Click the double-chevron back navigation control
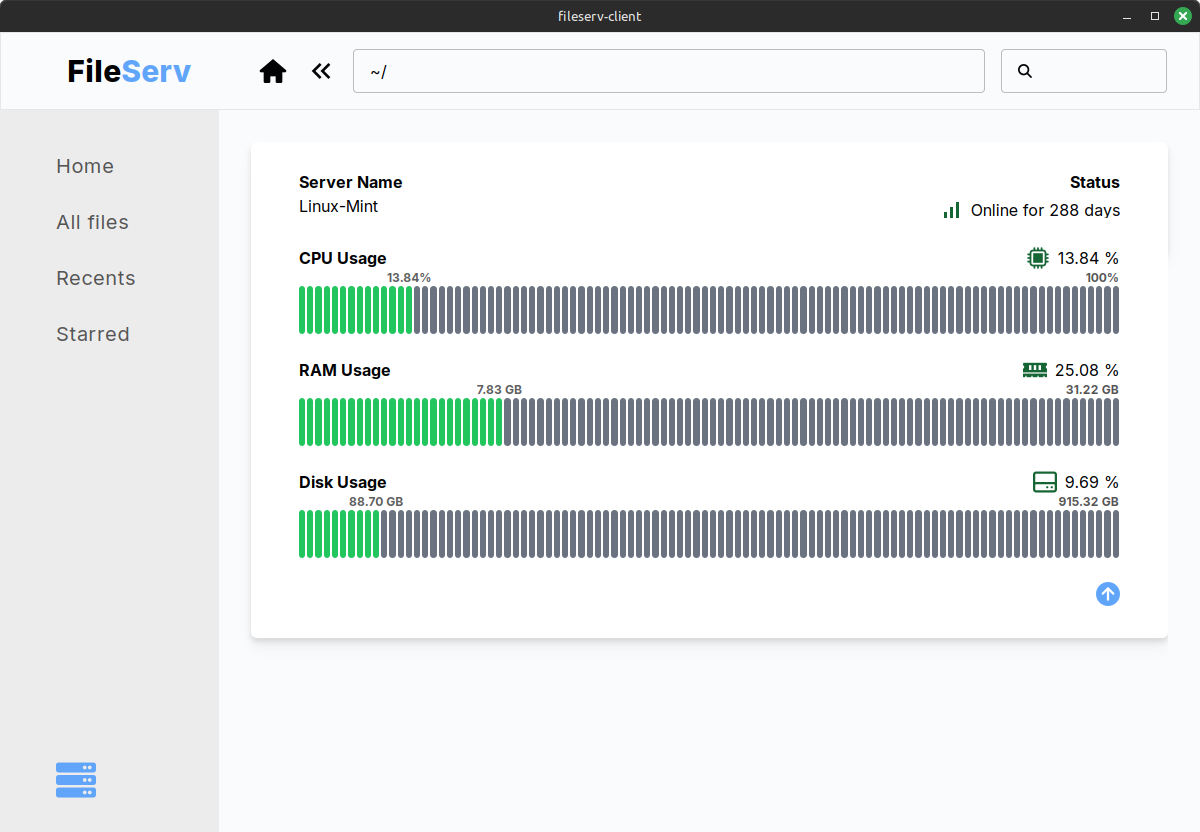 tap(320, 70)
